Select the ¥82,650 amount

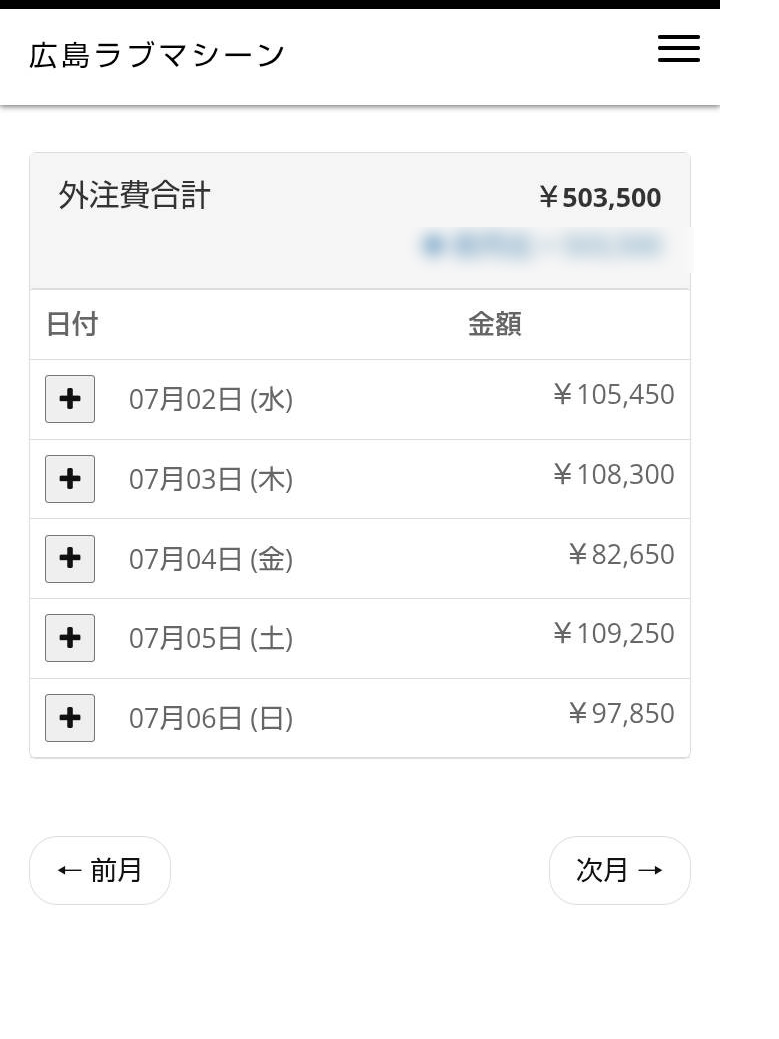pos(621,554)
